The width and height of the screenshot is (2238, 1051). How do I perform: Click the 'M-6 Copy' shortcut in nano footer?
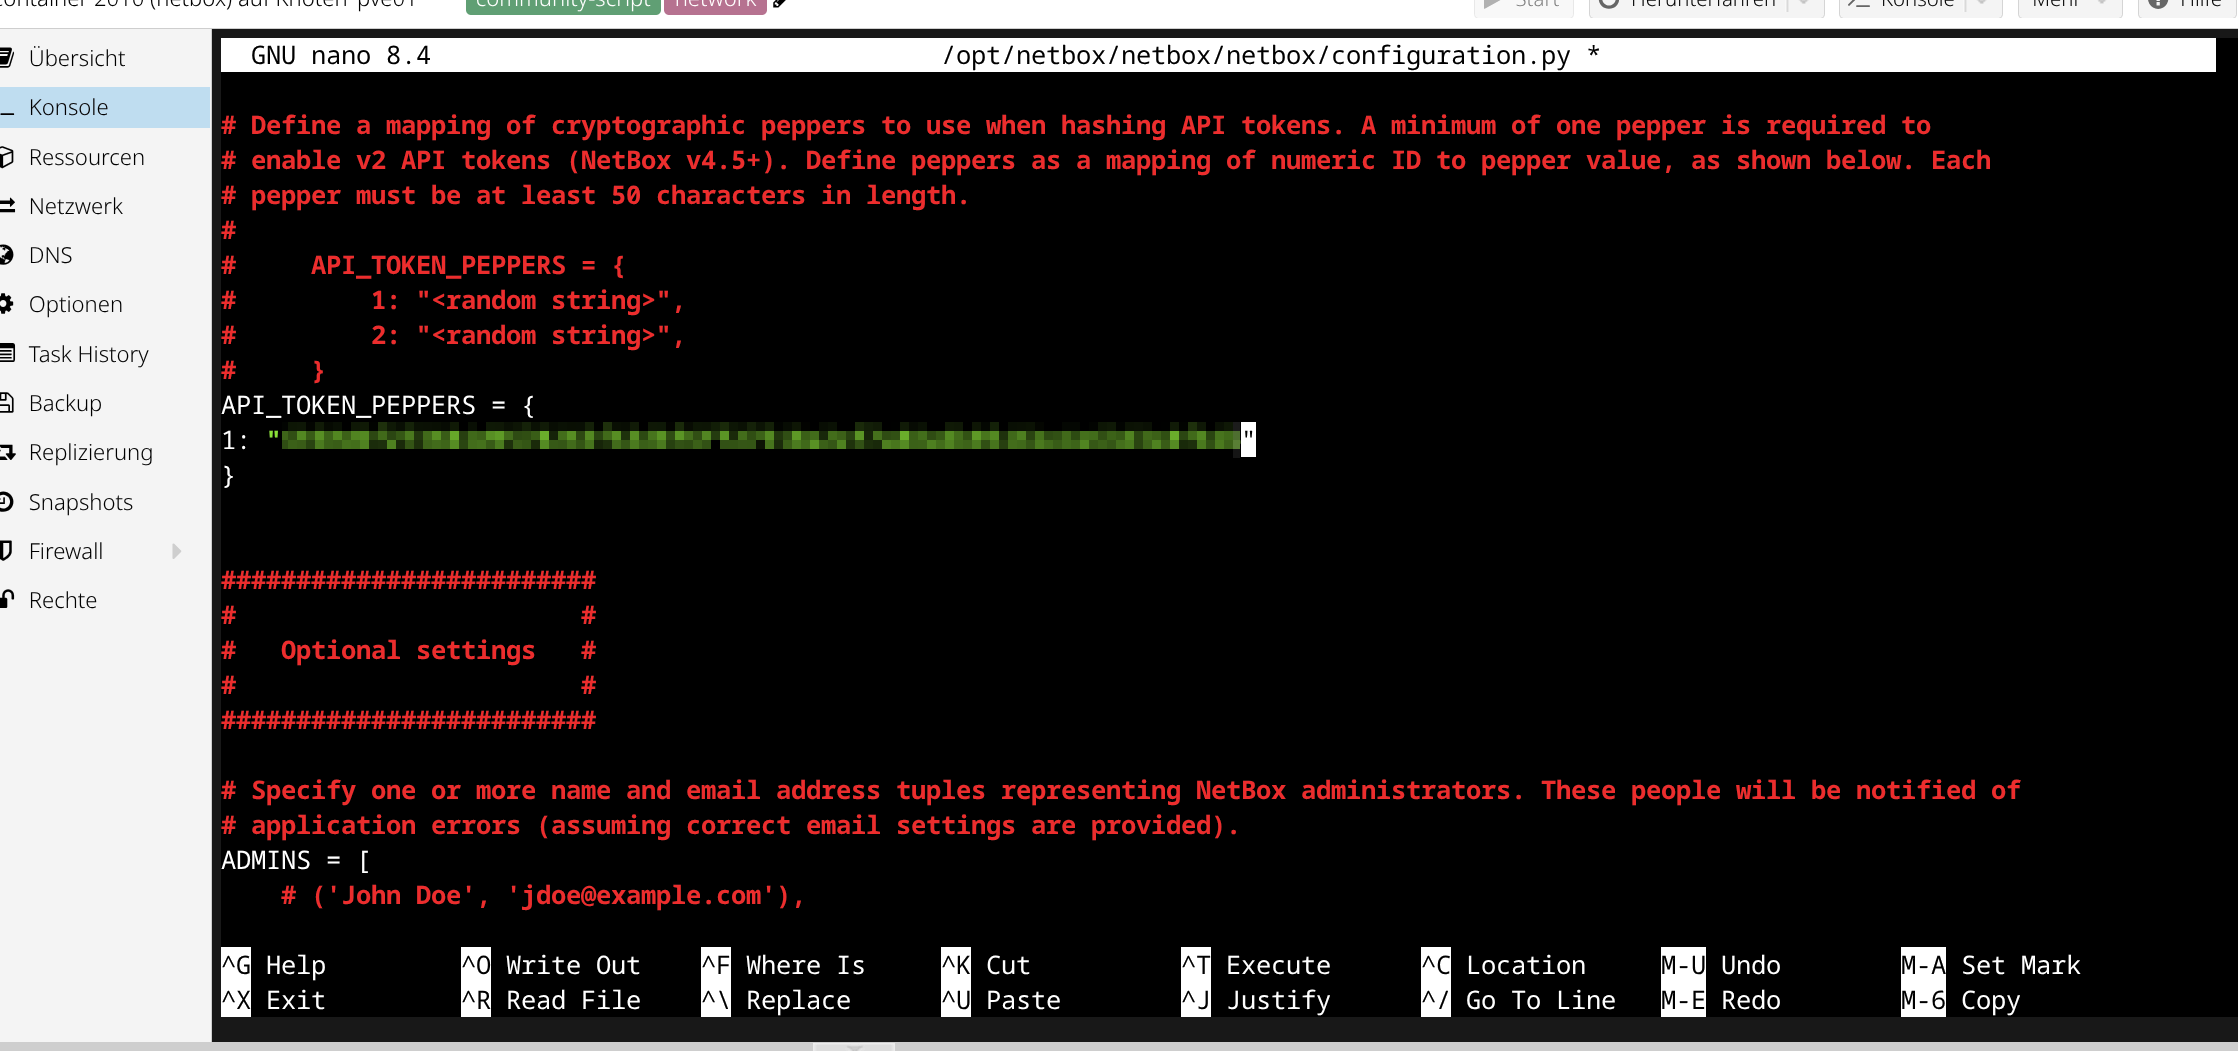1961,1000
